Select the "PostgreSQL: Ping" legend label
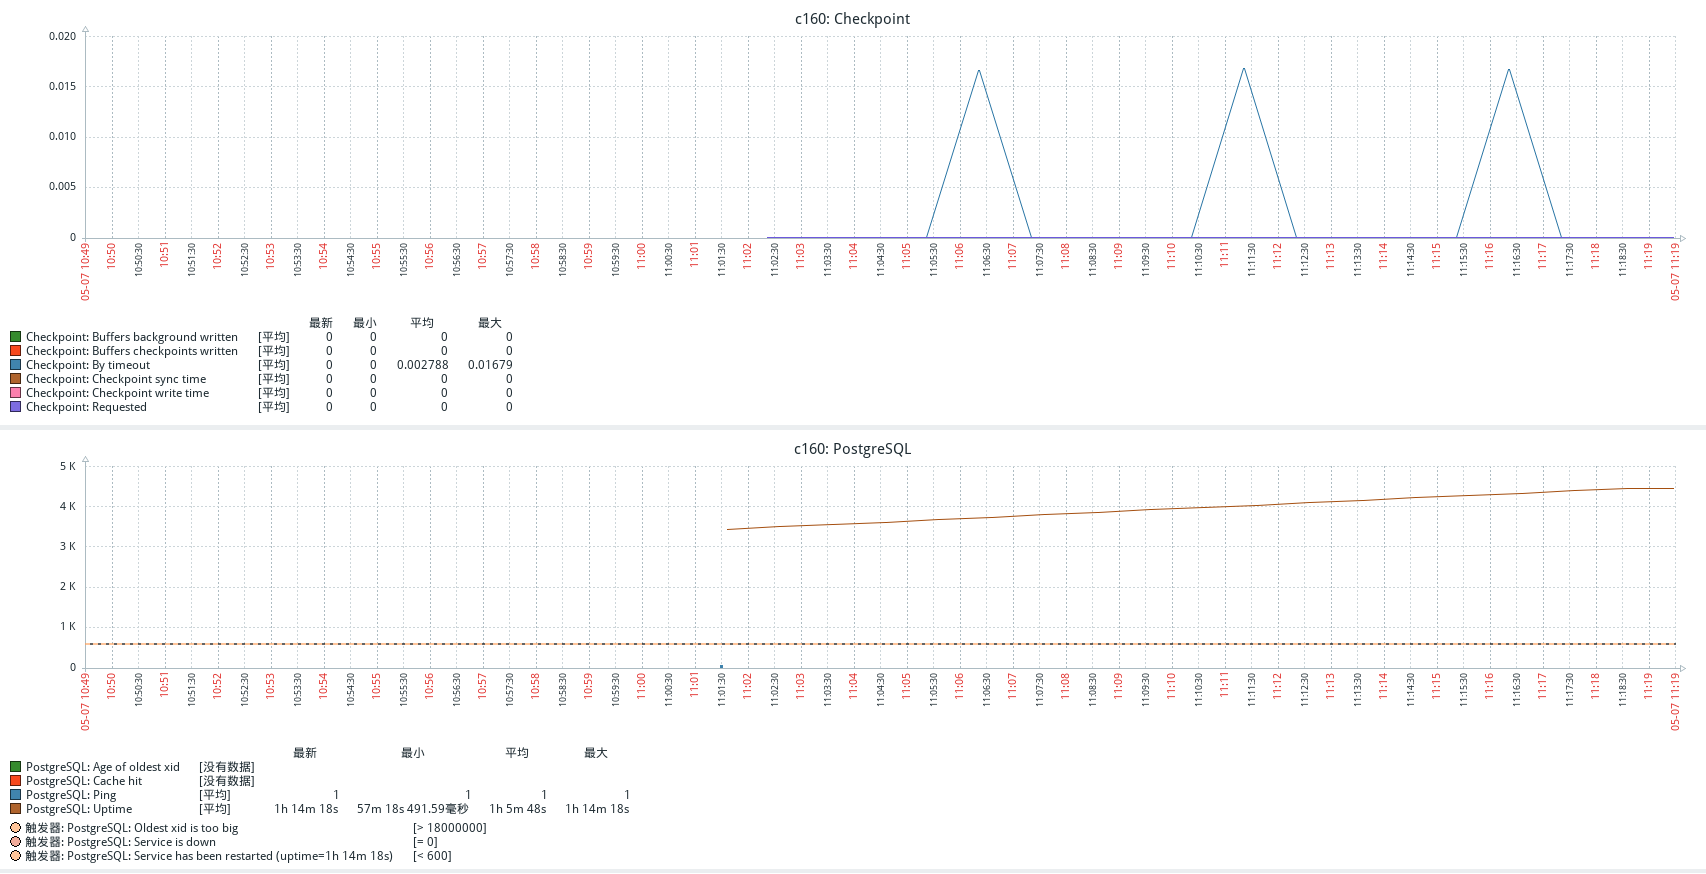The width and height of the screenshot is (1706, 874). tap(71, 795)
